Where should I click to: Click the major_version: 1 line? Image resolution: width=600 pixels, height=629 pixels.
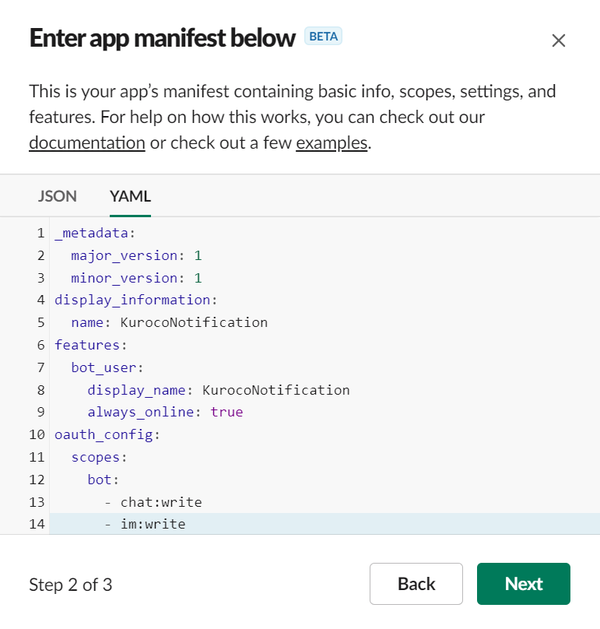(x=136, y=256)
